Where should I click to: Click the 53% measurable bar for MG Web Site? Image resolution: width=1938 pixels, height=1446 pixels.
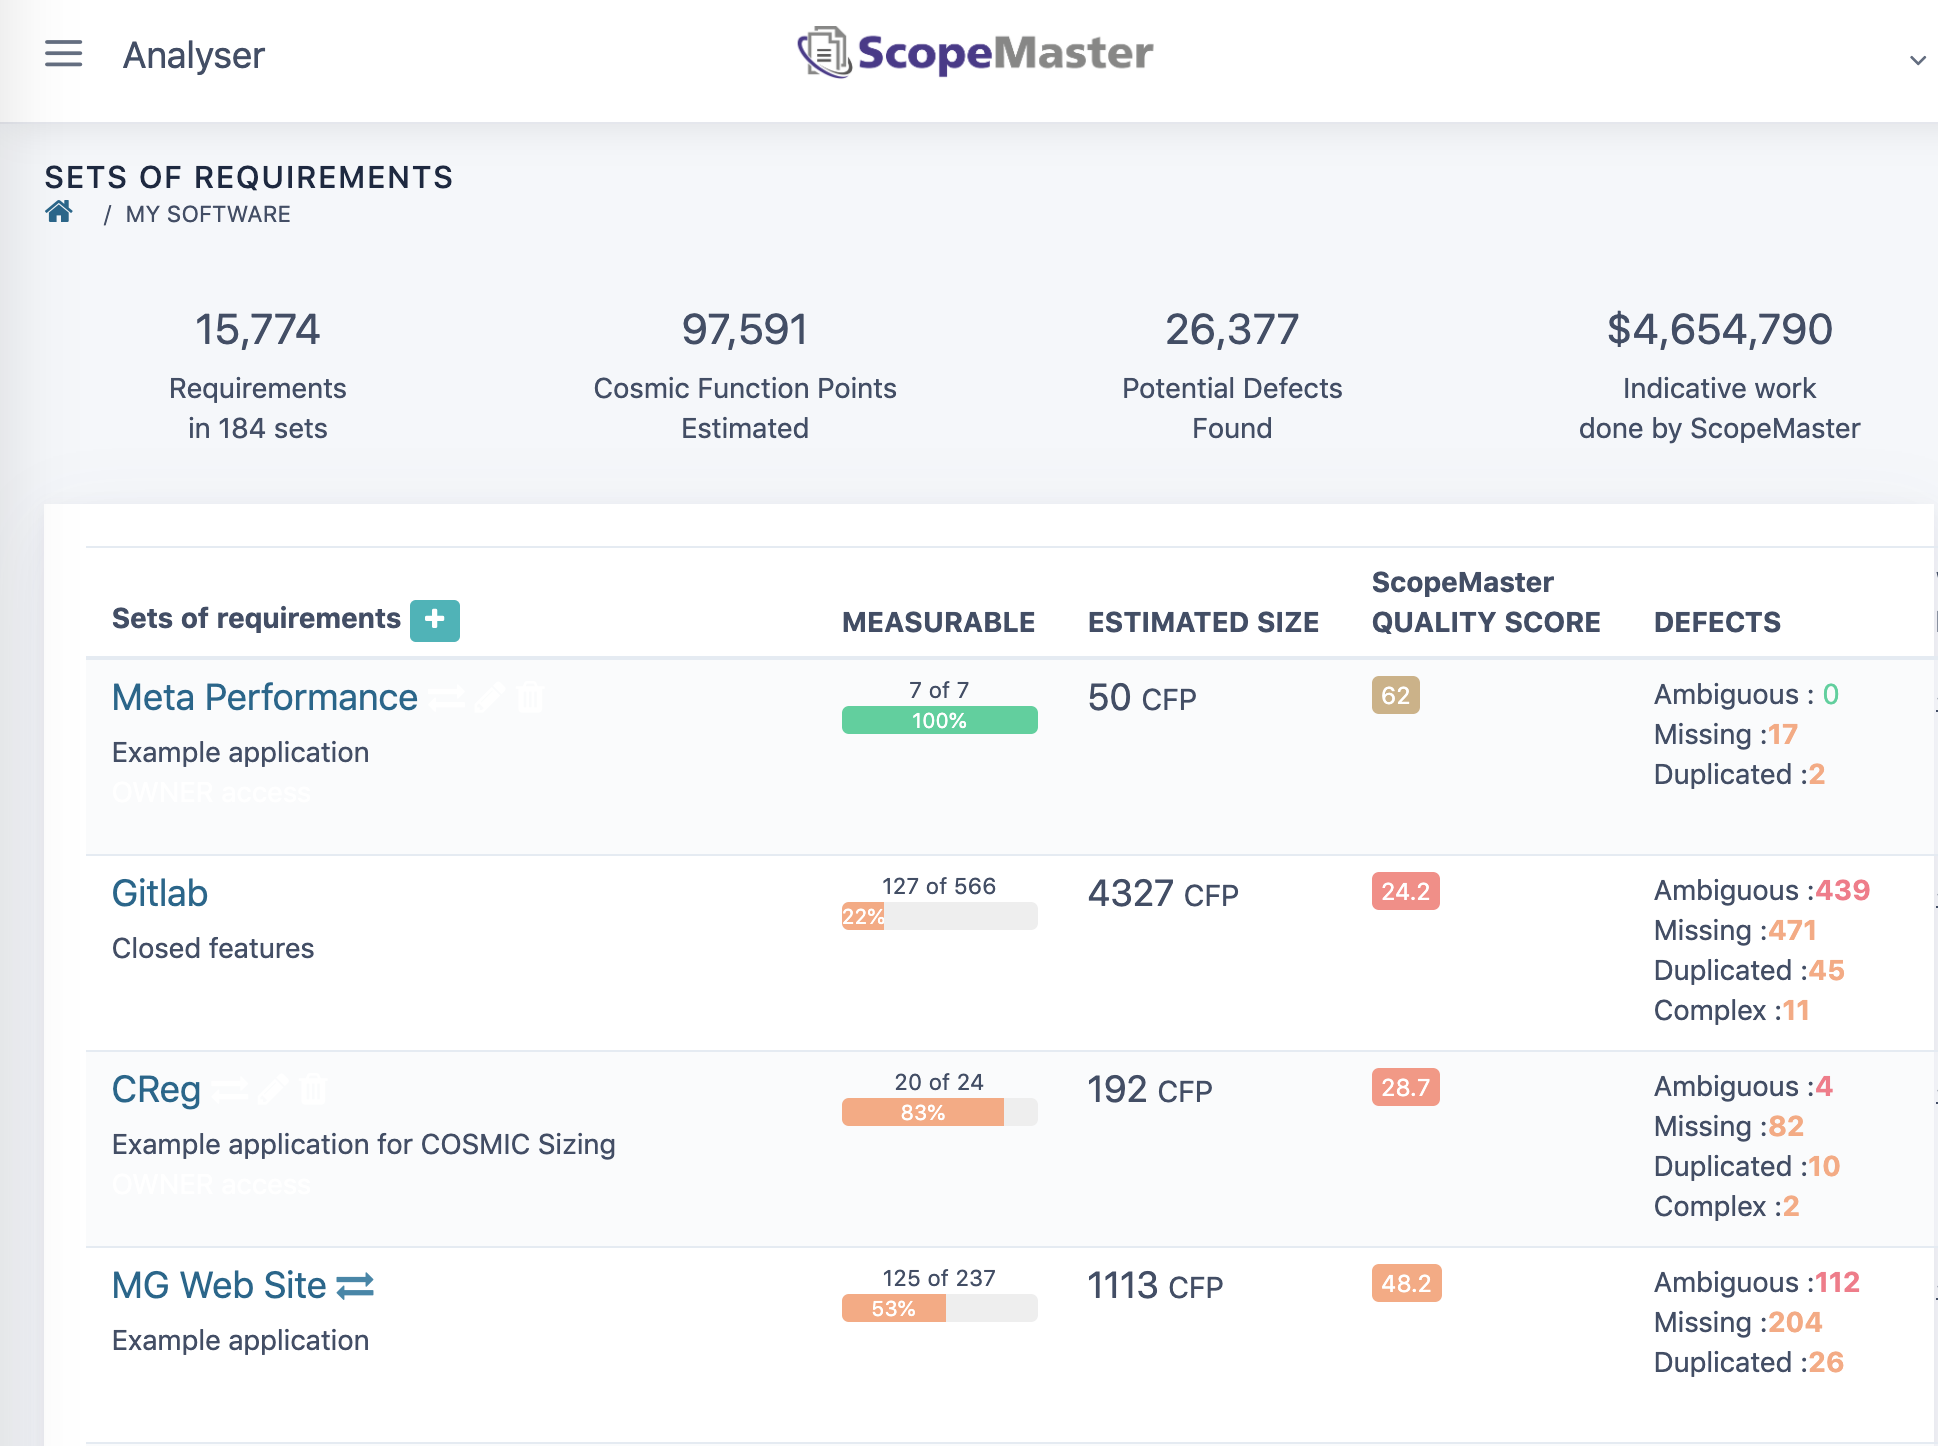(939, 1308)
